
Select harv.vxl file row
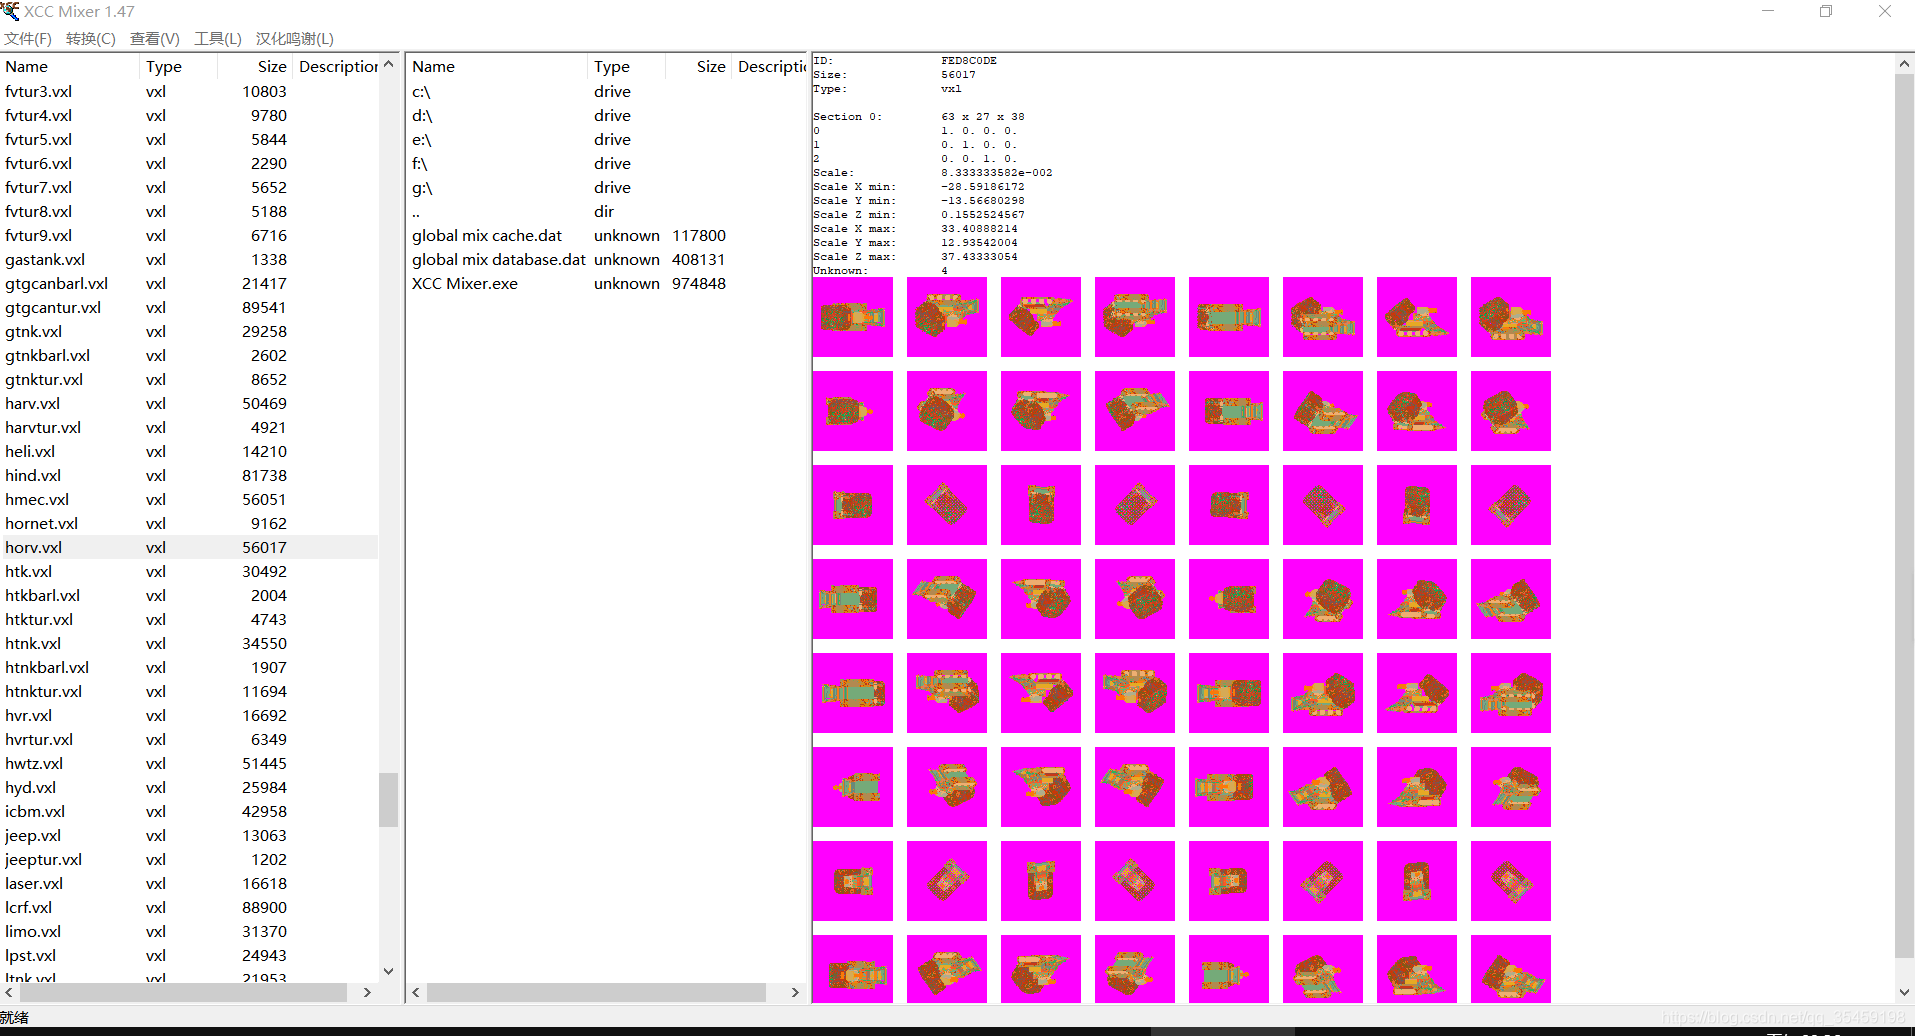pyautogui.click(x=190, y=404)
